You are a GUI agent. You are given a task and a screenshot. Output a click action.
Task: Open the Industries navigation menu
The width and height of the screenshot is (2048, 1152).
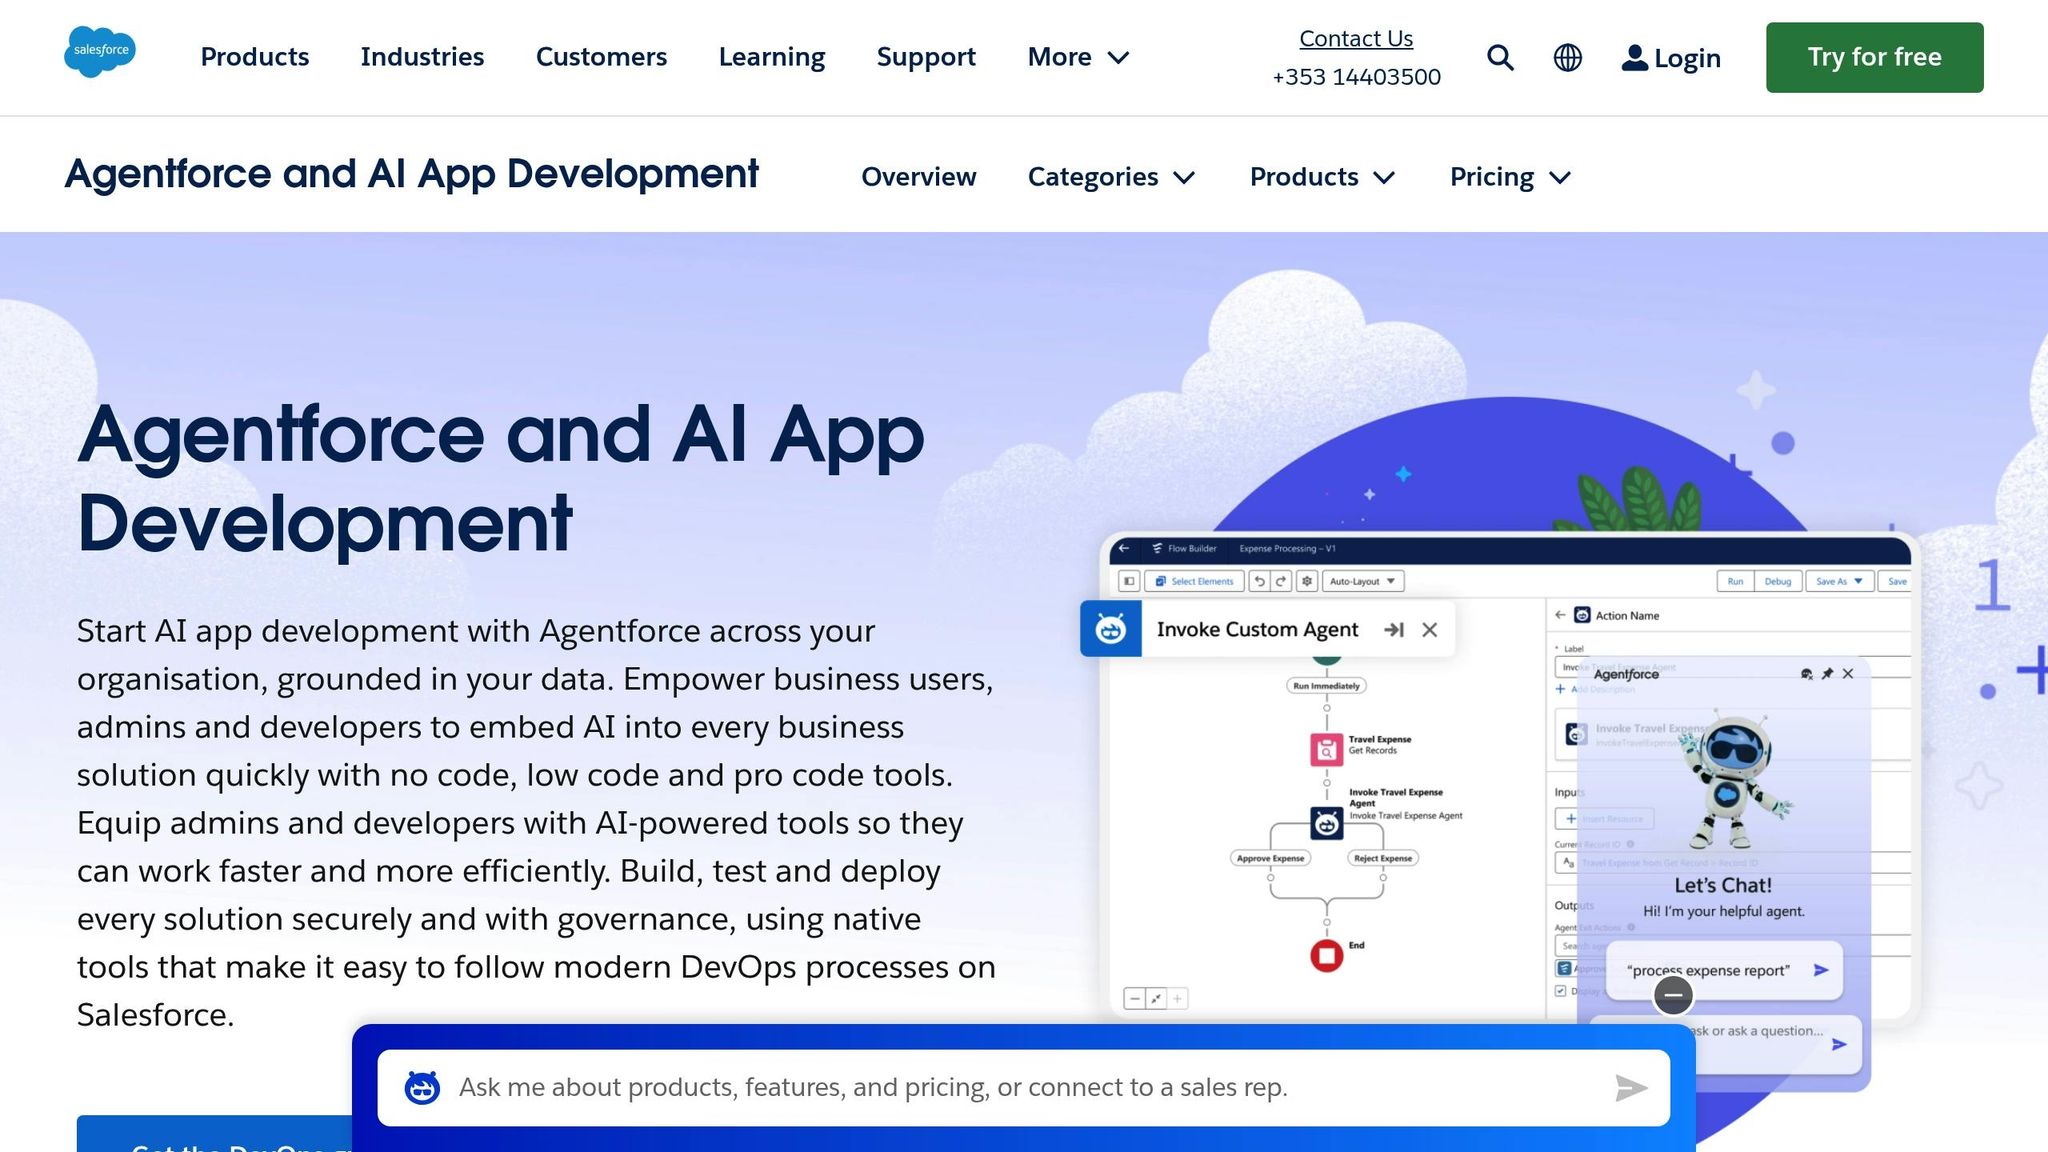(422, 57)
